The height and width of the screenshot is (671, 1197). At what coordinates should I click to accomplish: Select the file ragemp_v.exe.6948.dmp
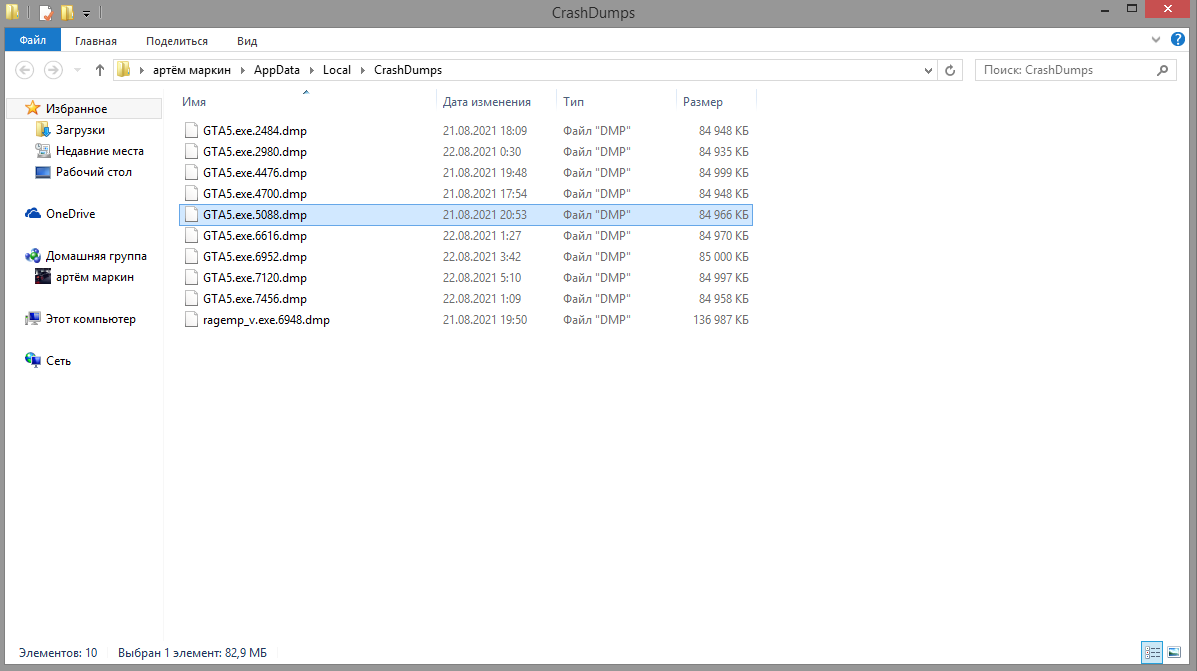point(265,320)
